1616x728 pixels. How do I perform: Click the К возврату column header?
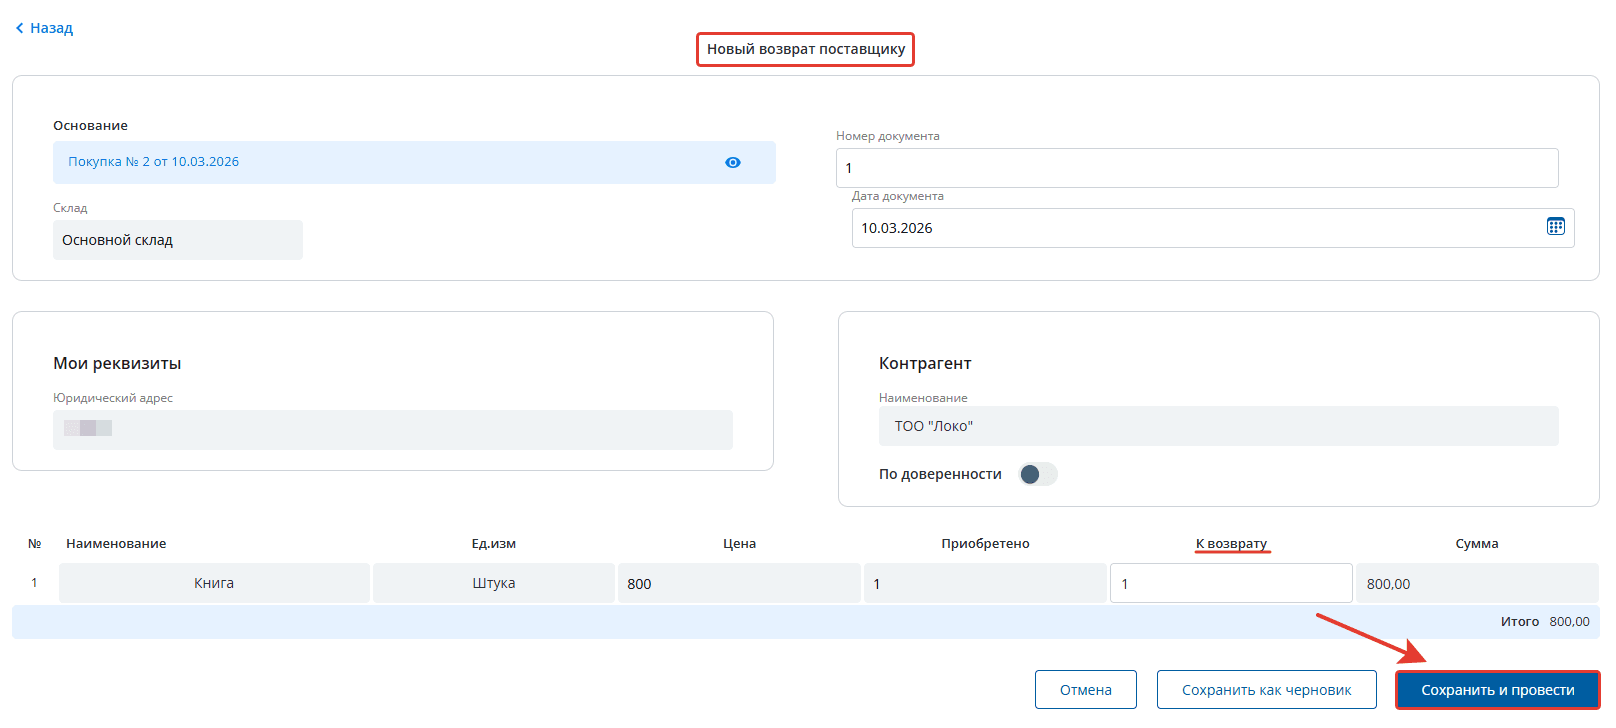[x=1231, y=544]
